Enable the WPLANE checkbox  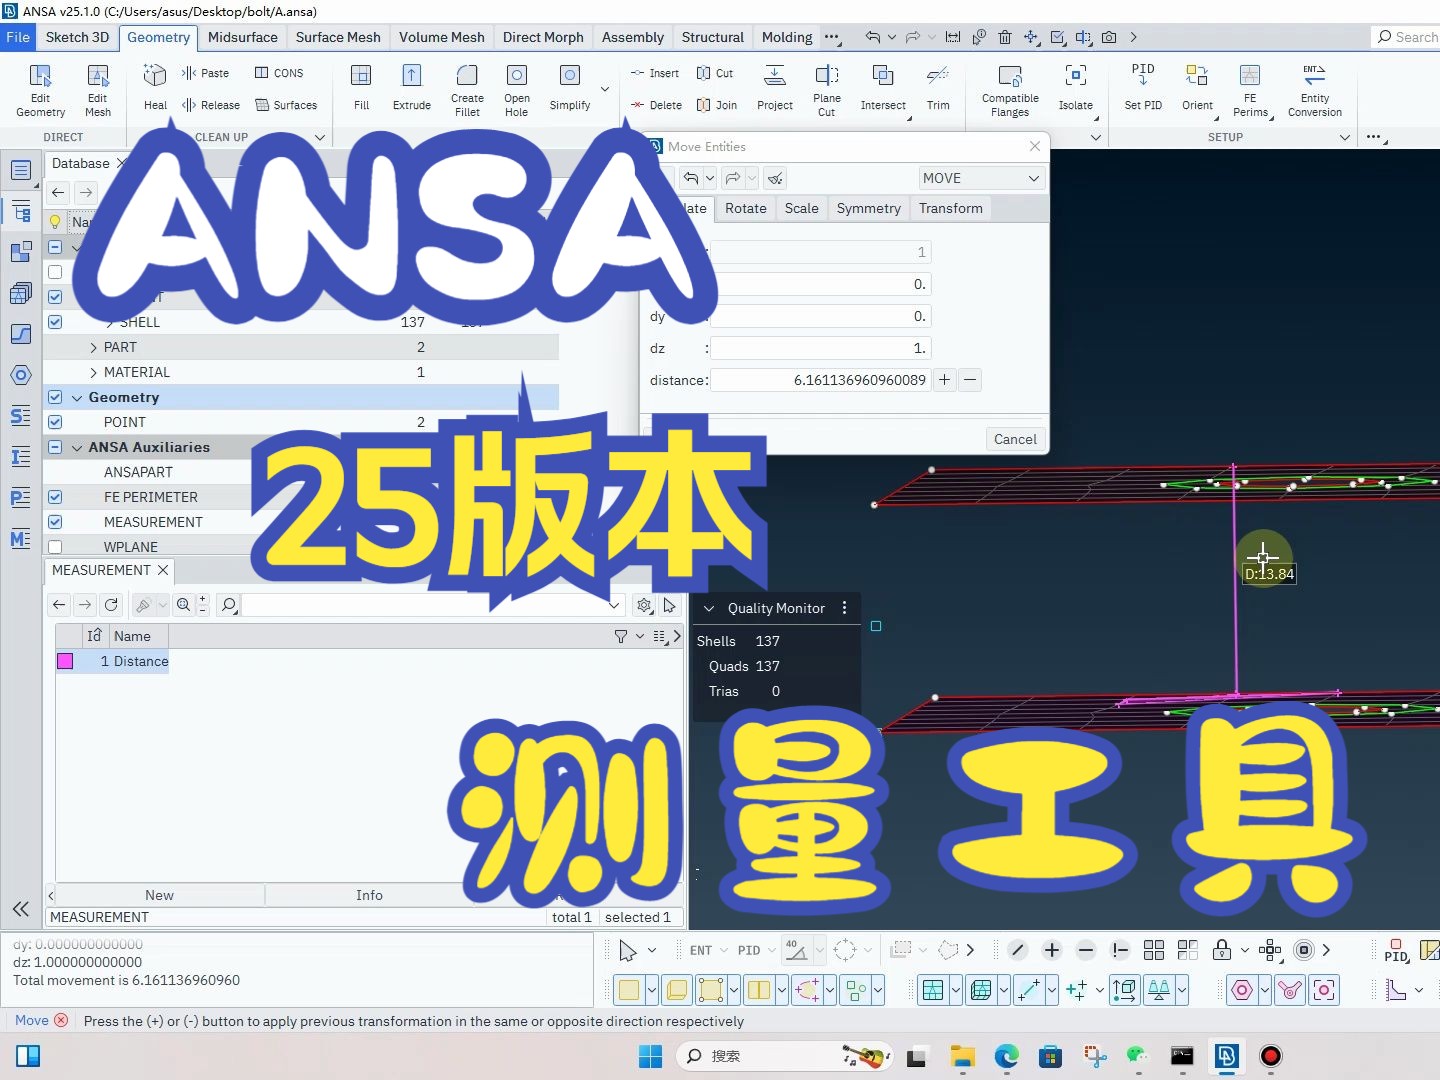point(55,547)
